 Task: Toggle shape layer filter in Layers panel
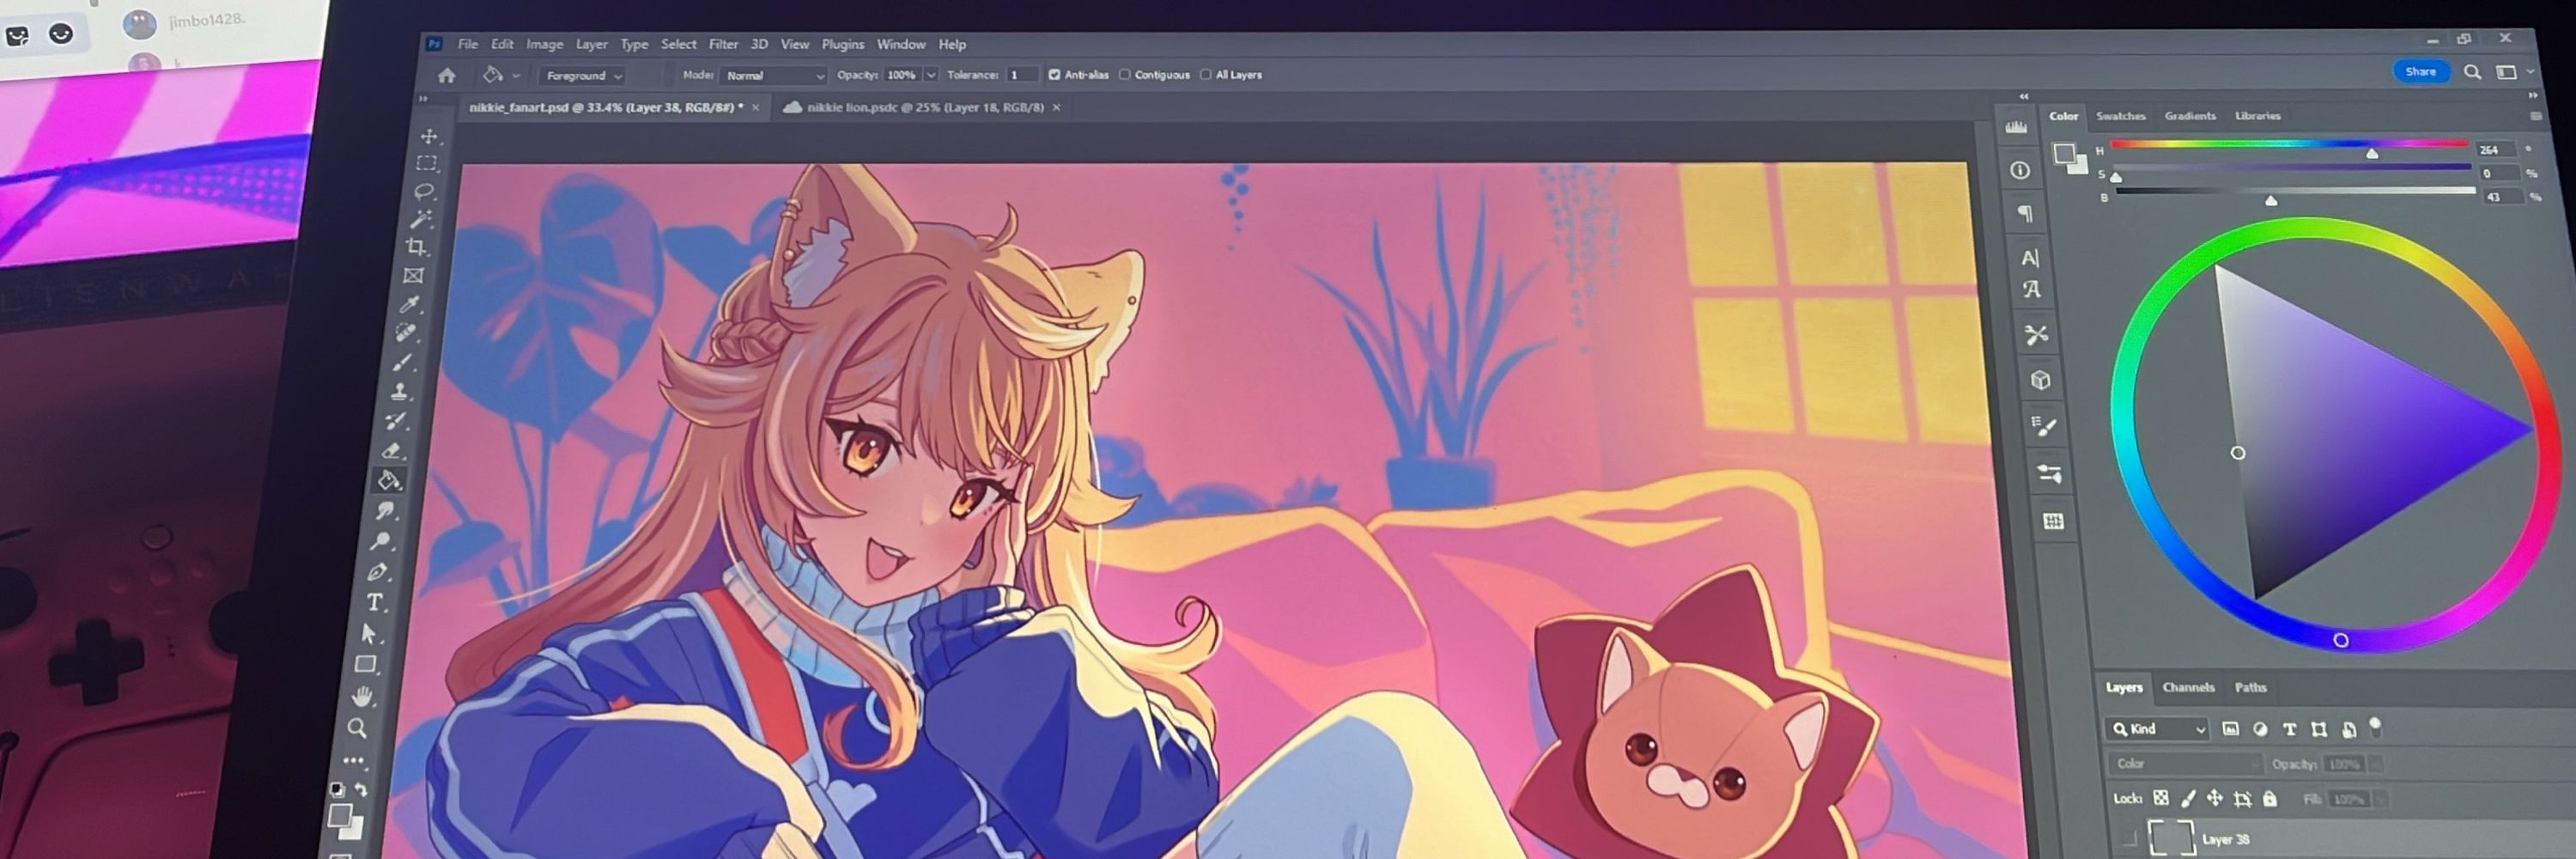(2319, 730)
